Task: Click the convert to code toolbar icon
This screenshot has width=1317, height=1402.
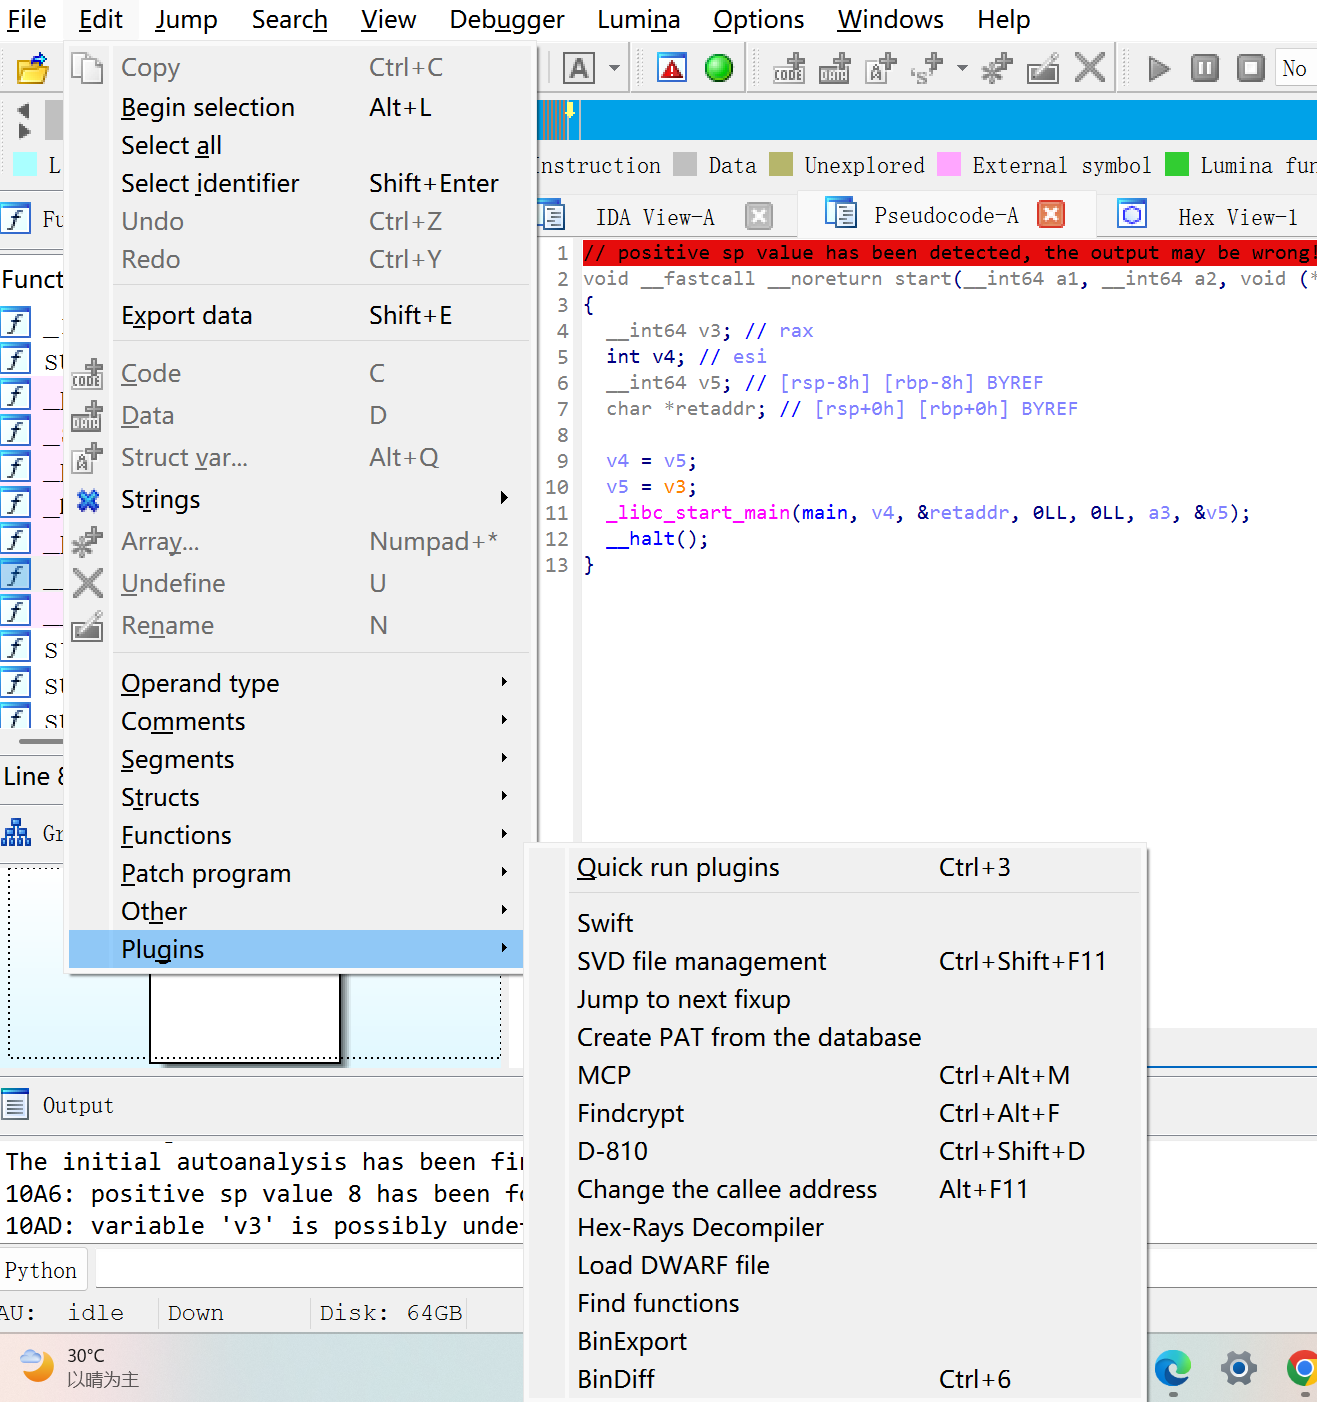Action: pos(789,68)
